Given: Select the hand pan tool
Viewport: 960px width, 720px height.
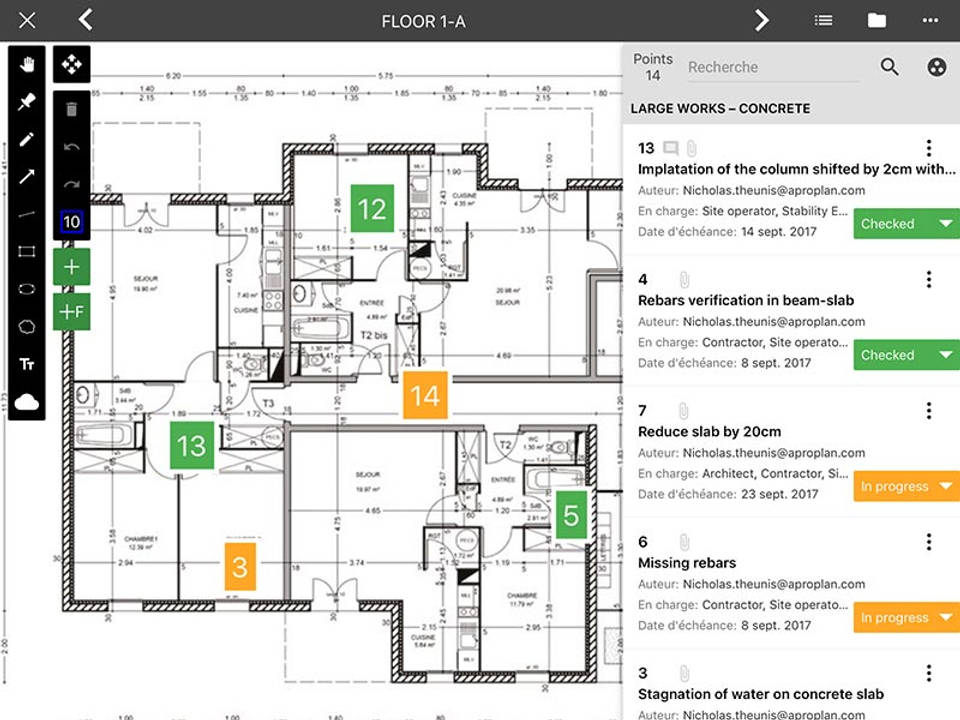Looking at the screenshot, I should click(27, 65).
